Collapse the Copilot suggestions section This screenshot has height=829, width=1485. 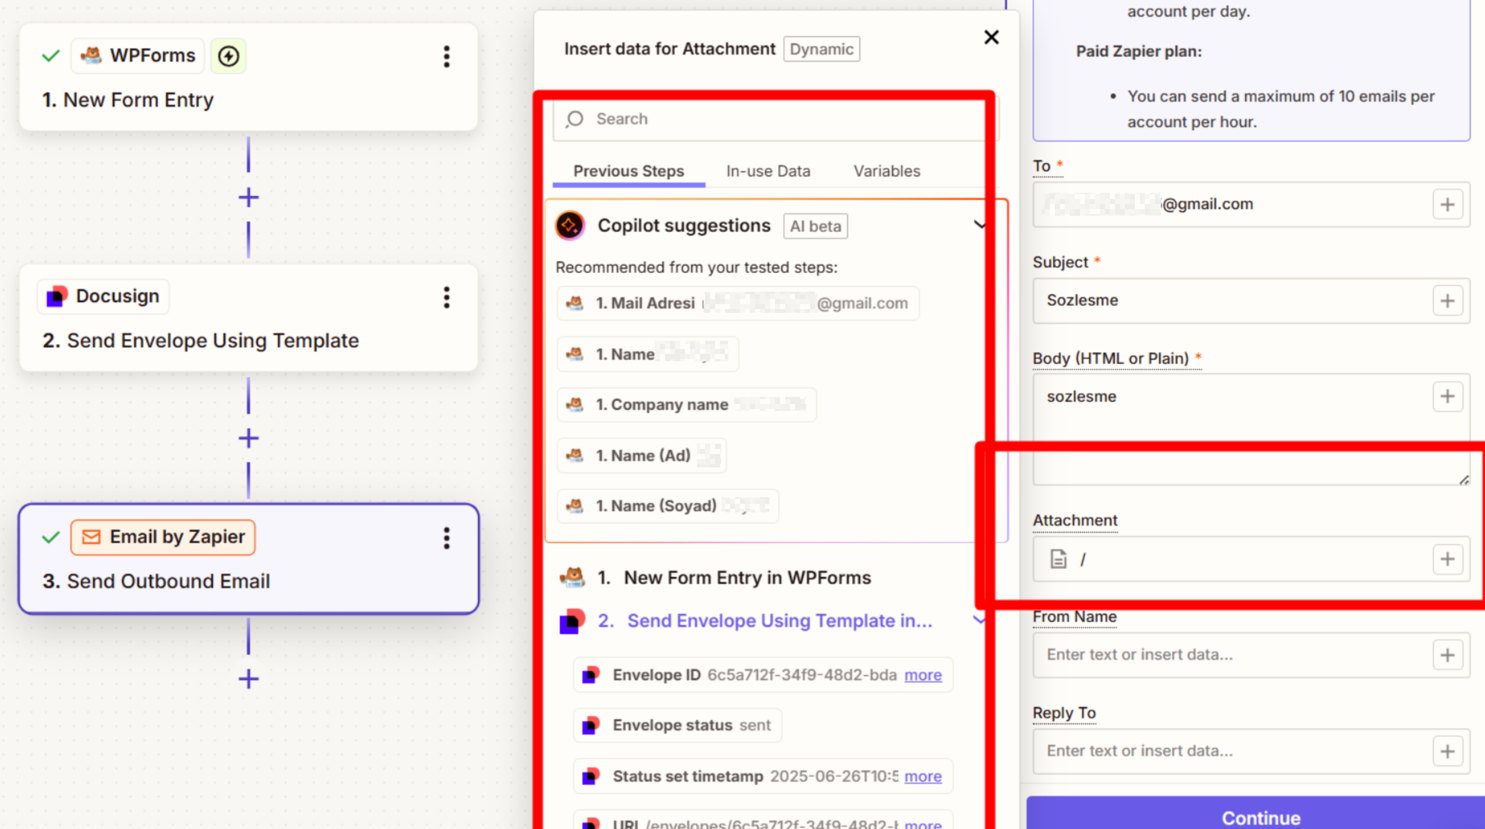pos(980,225)
